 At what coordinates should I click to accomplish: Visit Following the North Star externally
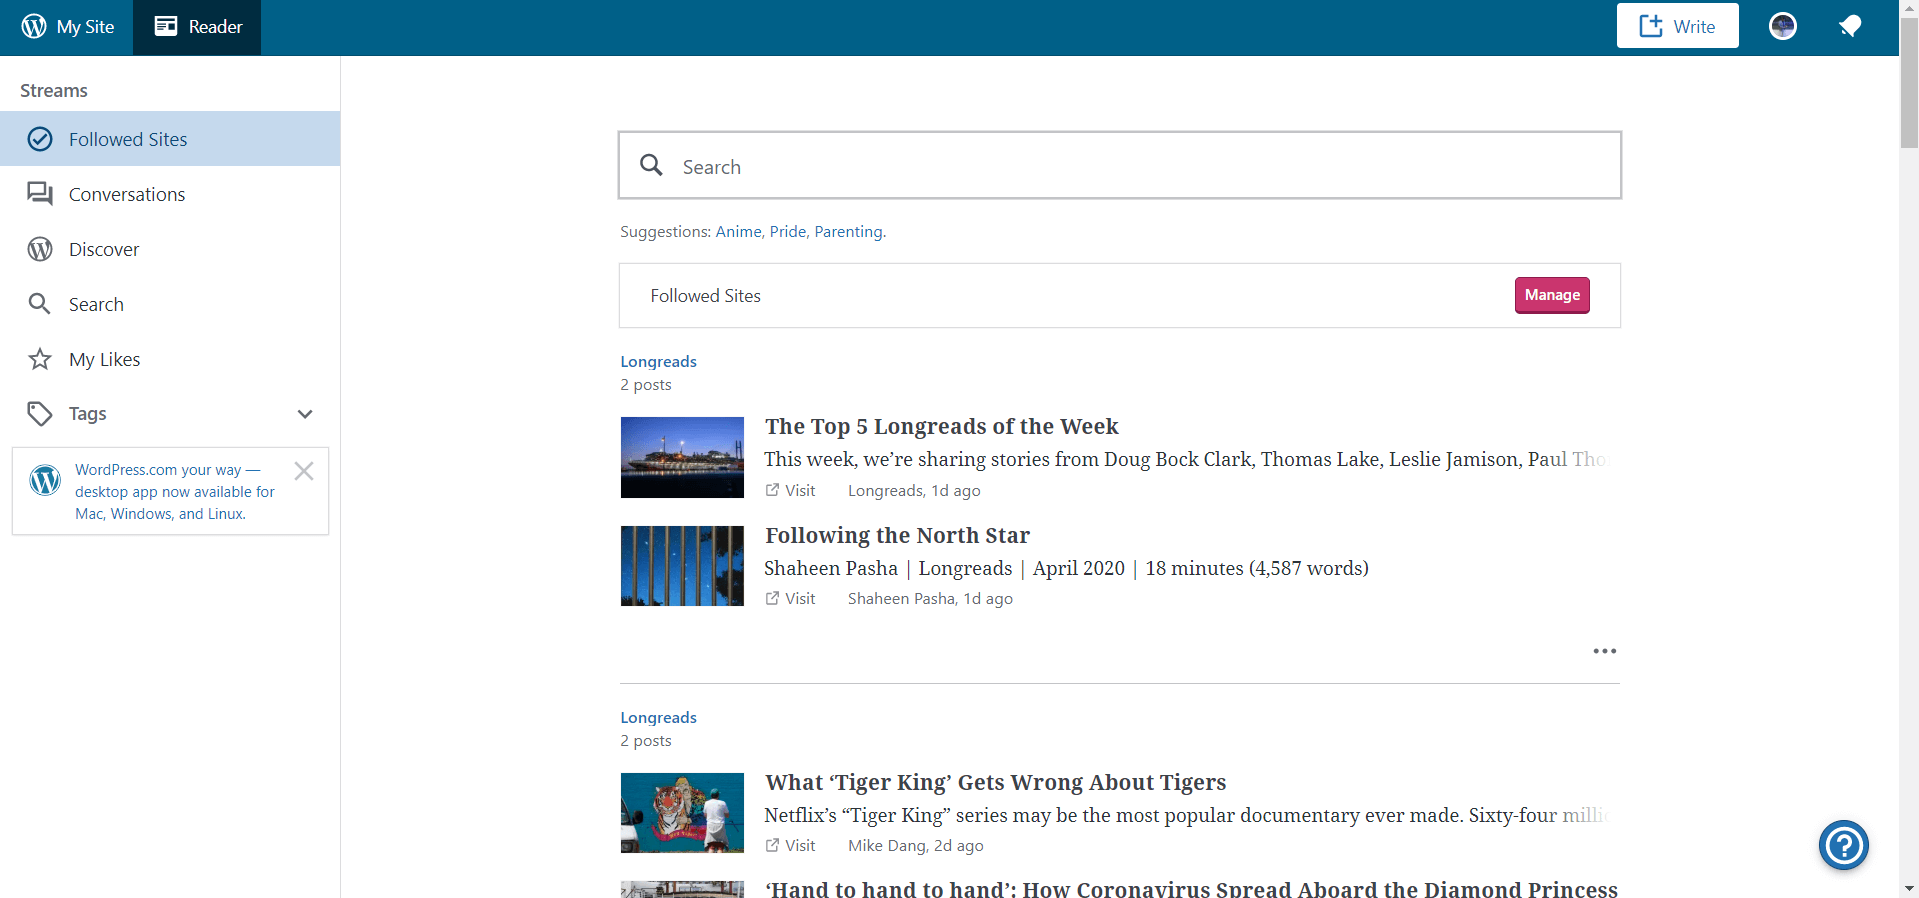tap(790, 598)
